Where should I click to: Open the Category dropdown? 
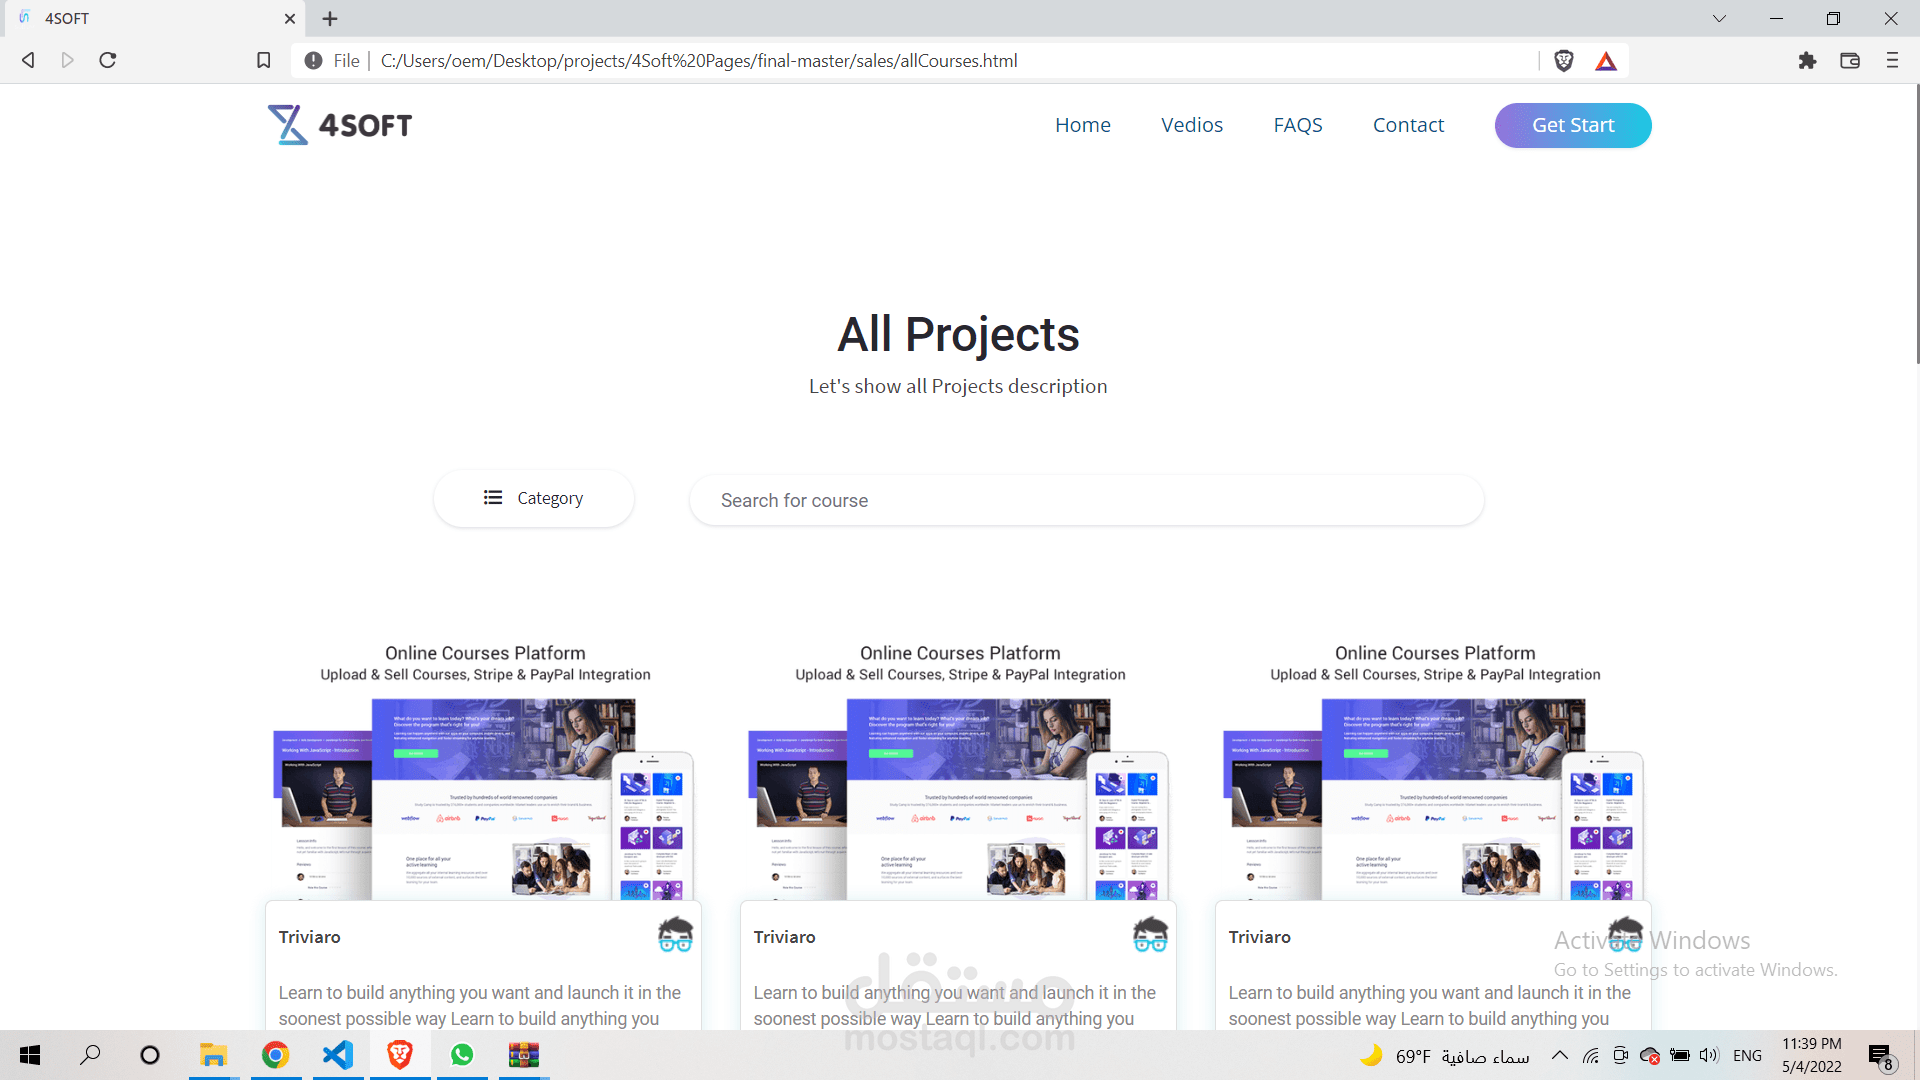[534, 498]
